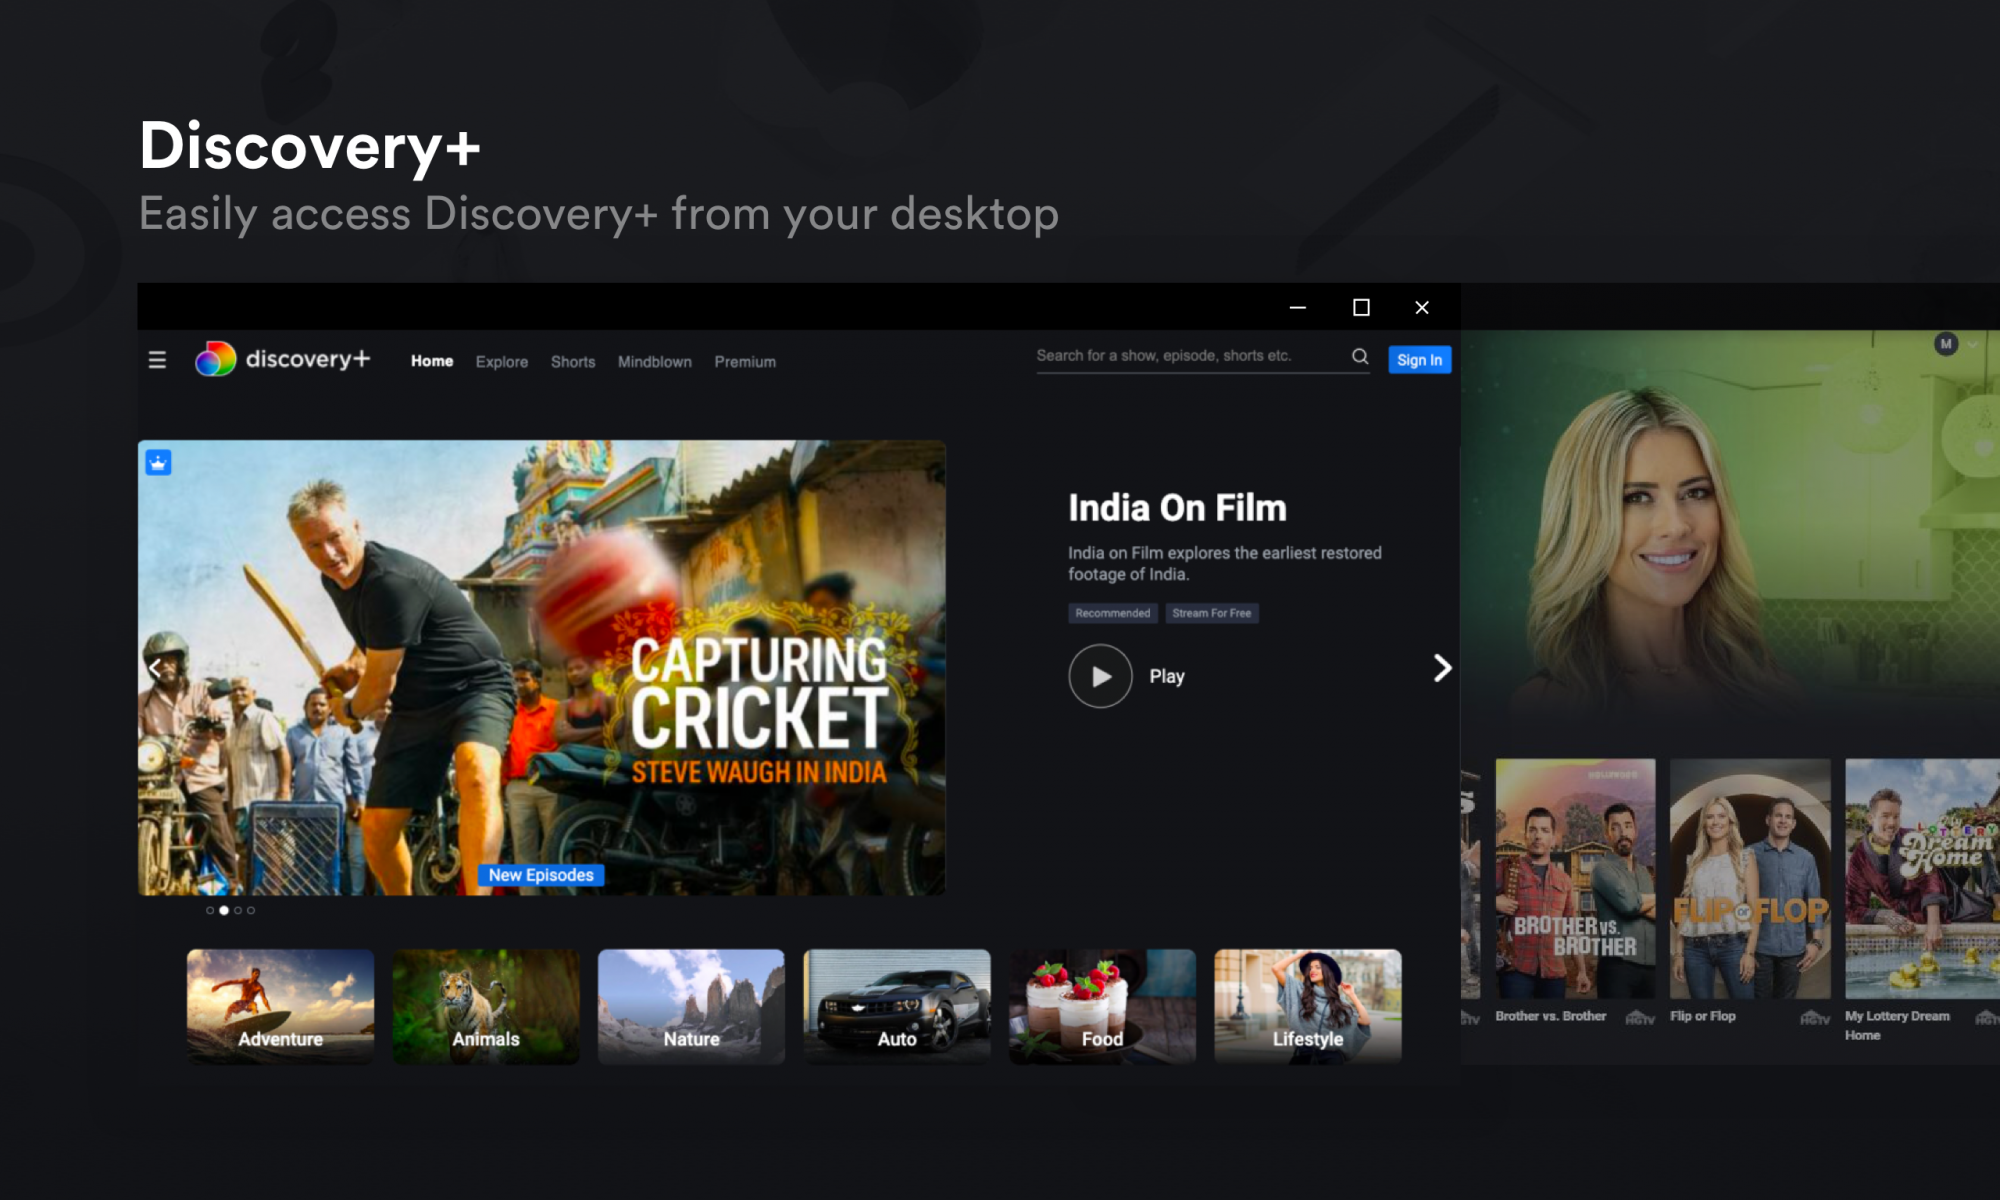Switch to the Home tab
Viewport: 2000px width, 1200px height.
point(432,361)
